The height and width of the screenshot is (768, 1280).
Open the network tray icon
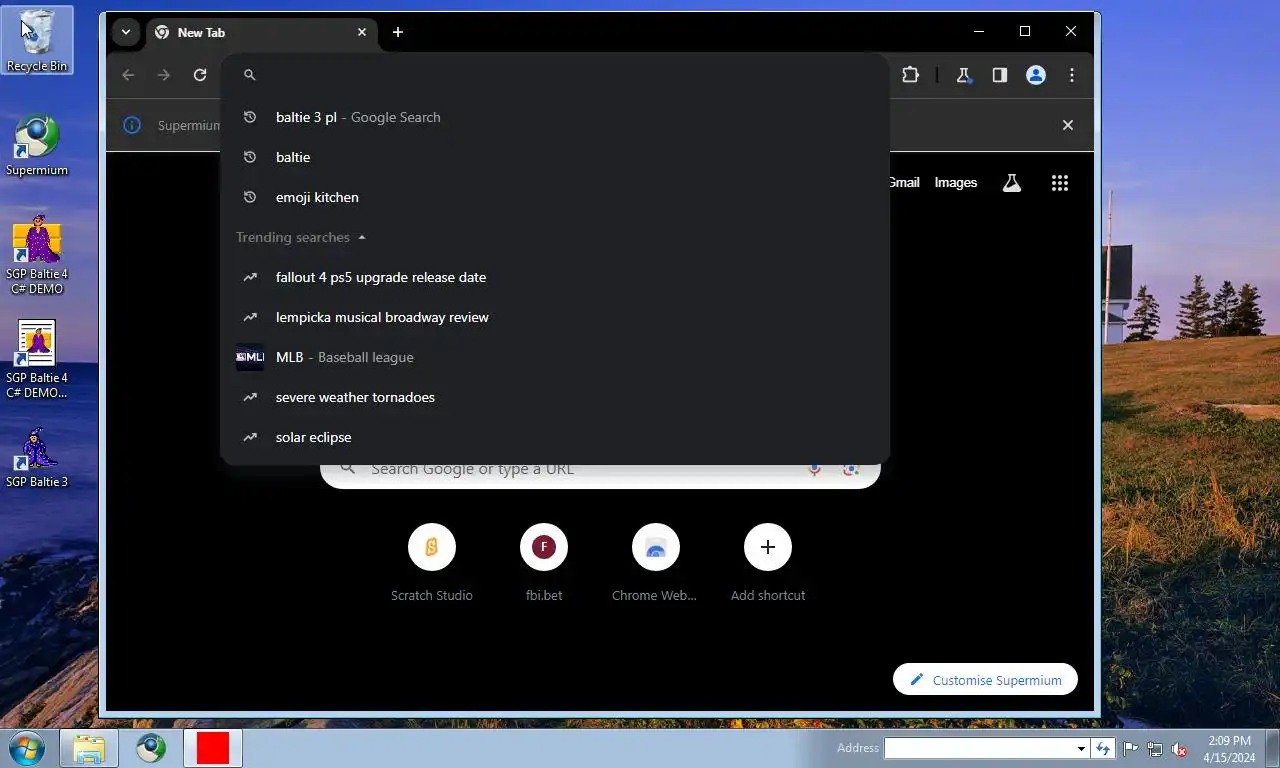(x=1155, y=748)
